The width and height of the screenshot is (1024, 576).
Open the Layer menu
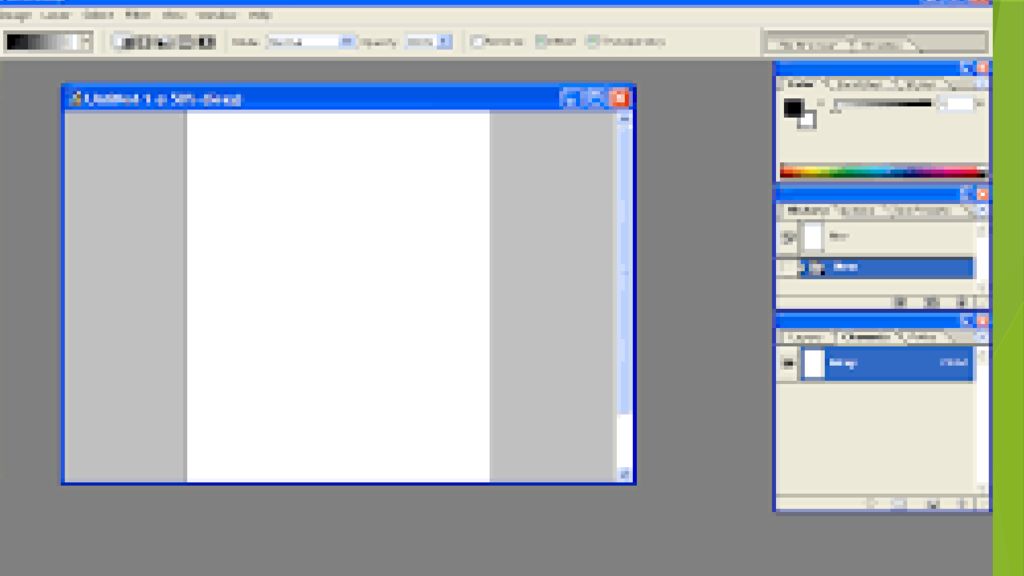[x=56, y=14]
